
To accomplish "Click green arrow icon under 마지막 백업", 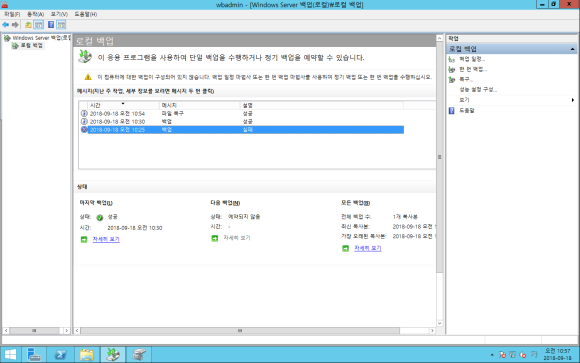I will click(84, 239).
